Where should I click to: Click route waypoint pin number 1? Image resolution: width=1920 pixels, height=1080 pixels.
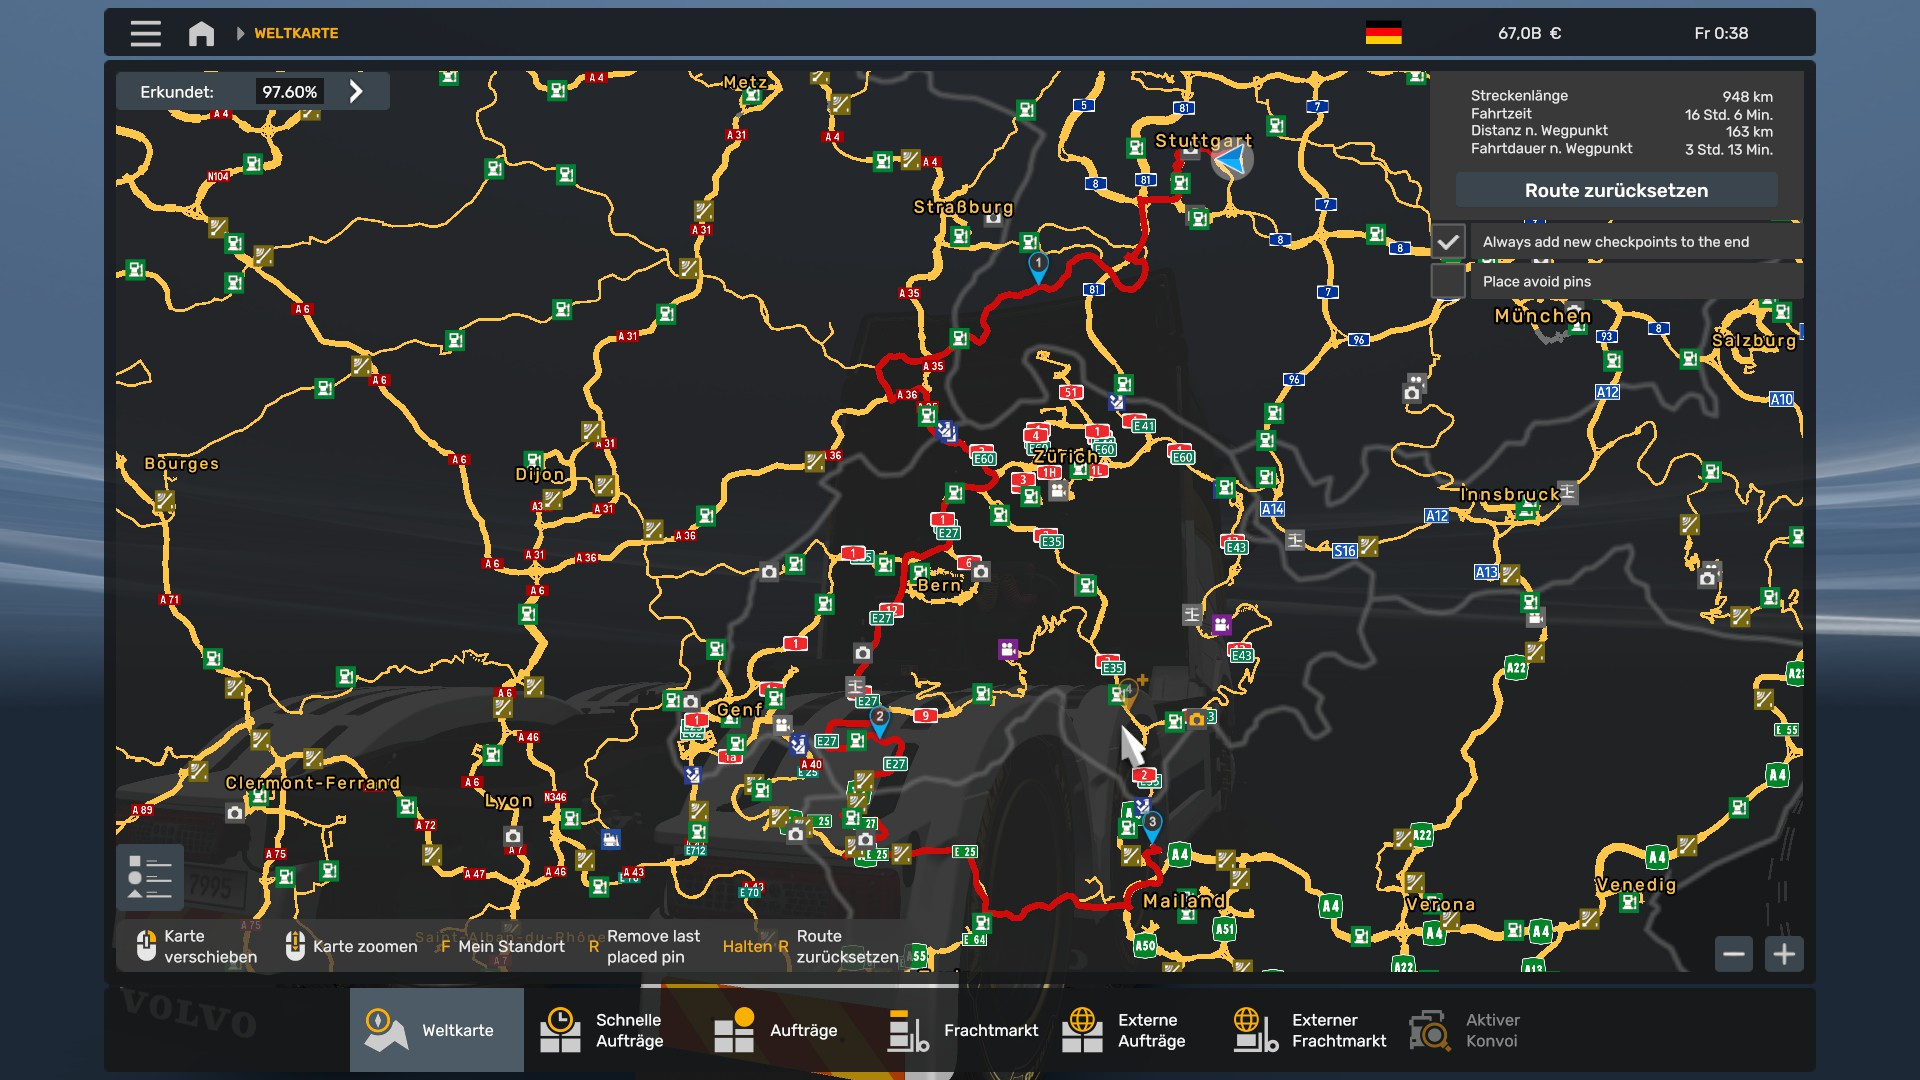pos(1038,266)
